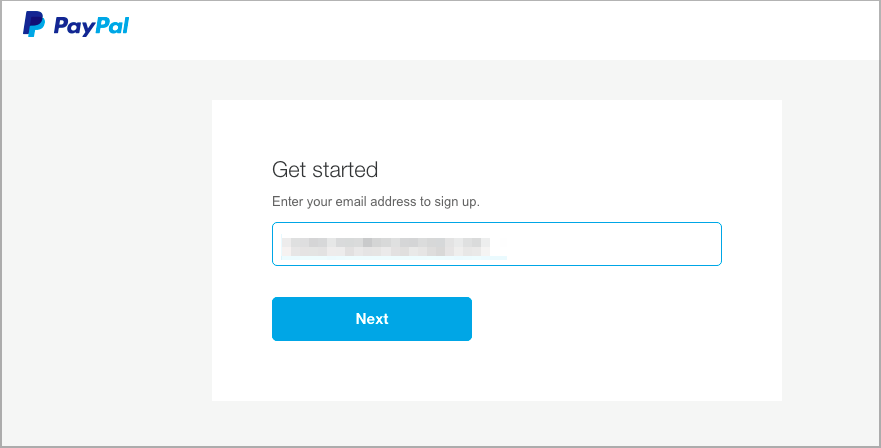Click the empty right side of email field
Screen dimensions: 881x448
pos(612,244)
